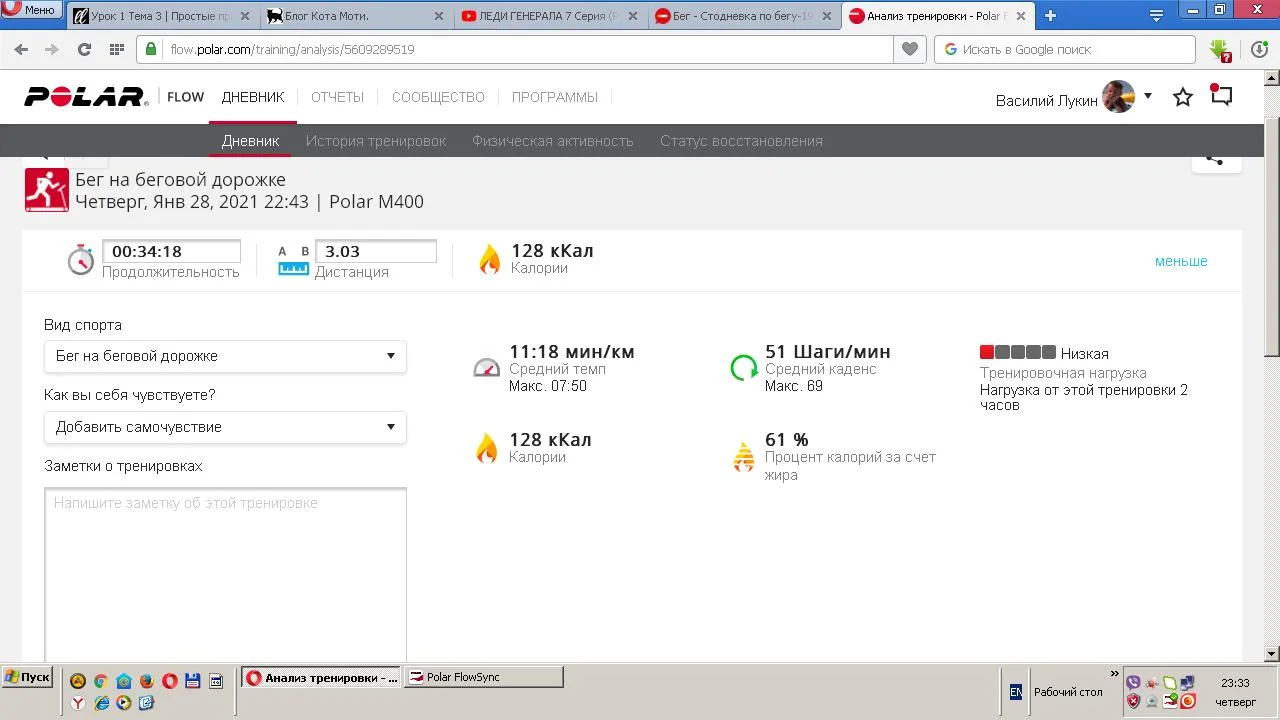
Task: Click the browser reload button
Action: pos(84,49)
